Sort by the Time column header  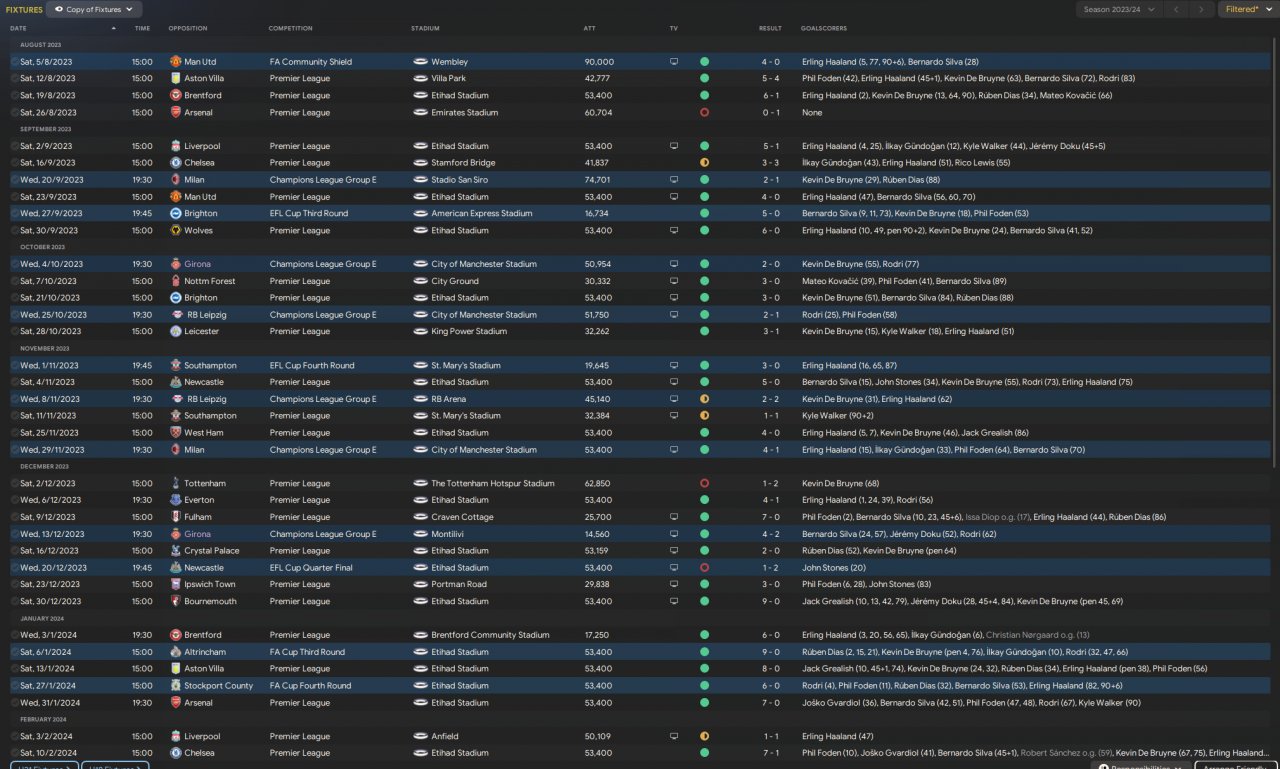[142, 28]
